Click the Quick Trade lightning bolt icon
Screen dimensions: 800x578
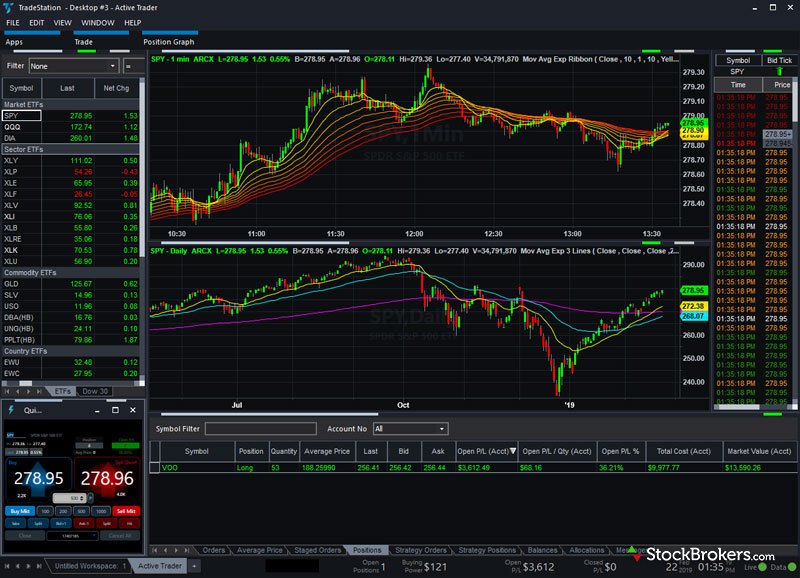(11, 410)
